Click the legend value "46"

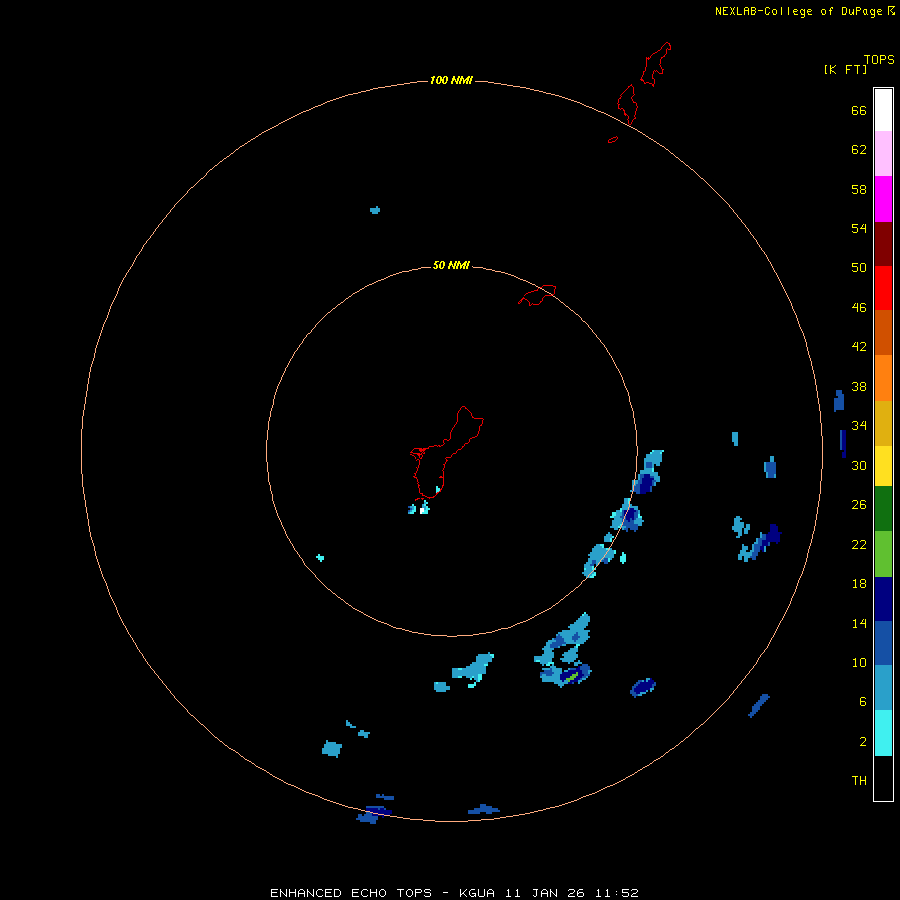tap(859, 308)
